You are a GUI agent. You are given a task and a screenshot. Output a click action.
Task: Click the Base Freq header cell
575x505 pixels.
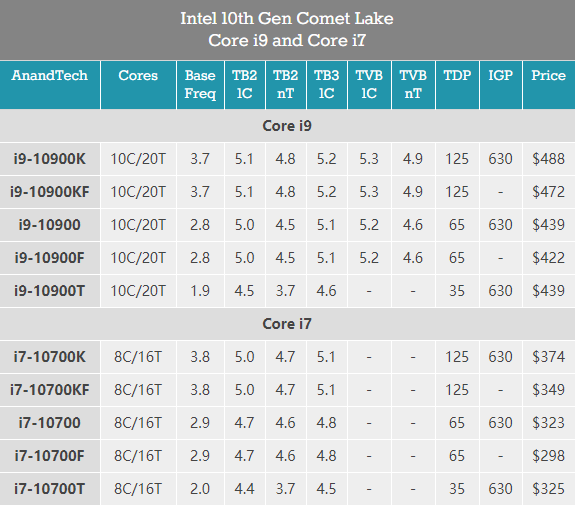[x=200, y=85]
